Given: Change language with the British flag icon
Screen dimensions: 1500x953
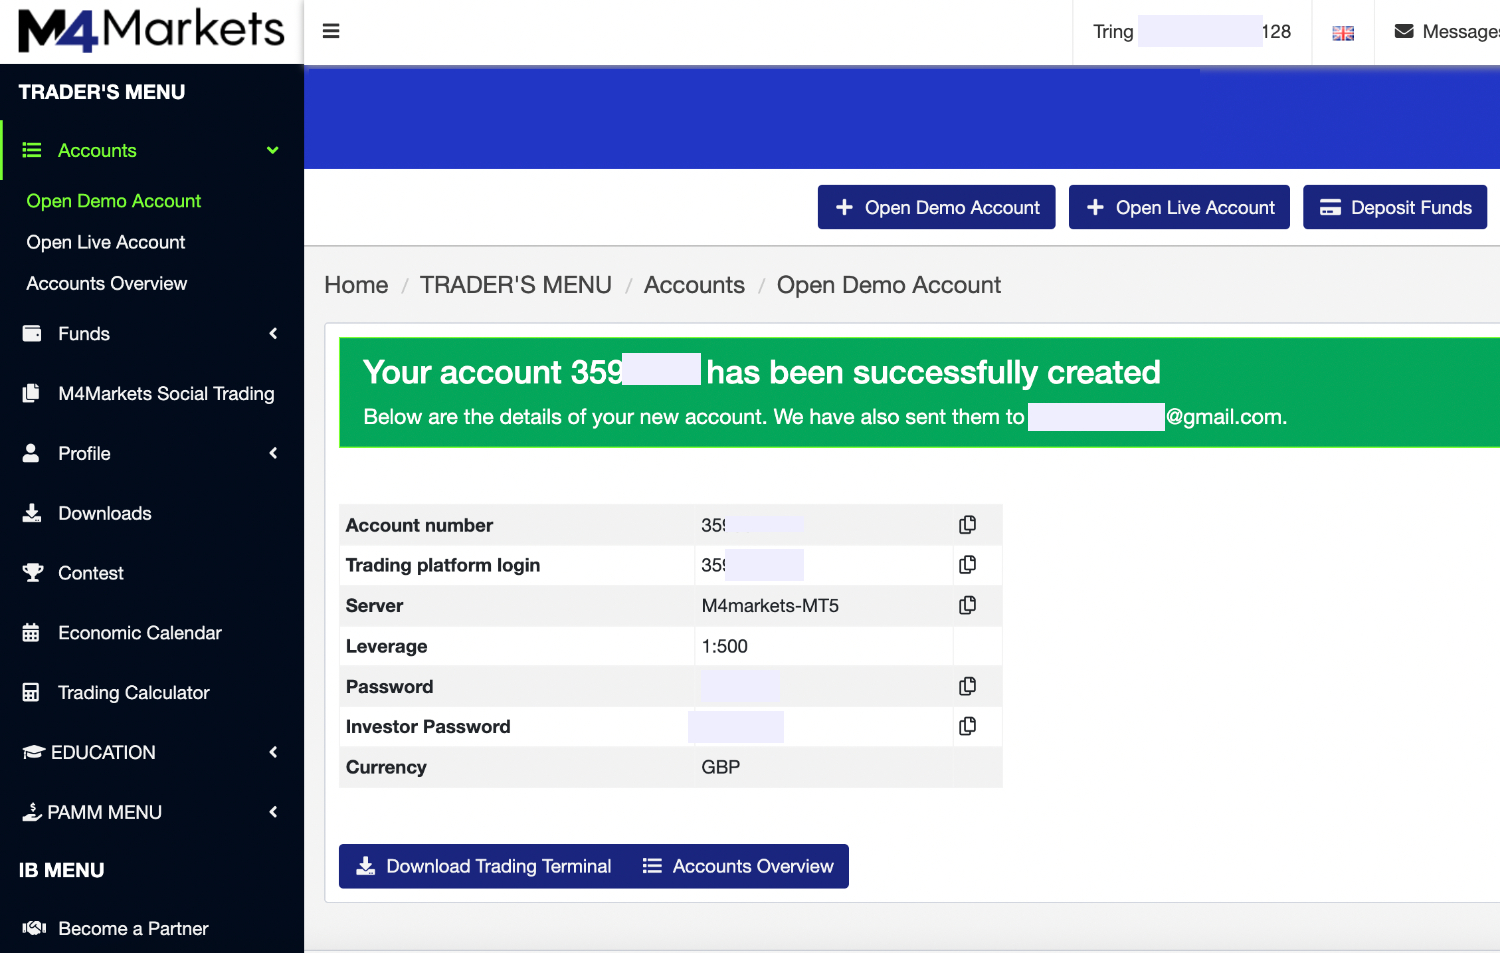Looking at the screenshot, I should [1343, 31].
